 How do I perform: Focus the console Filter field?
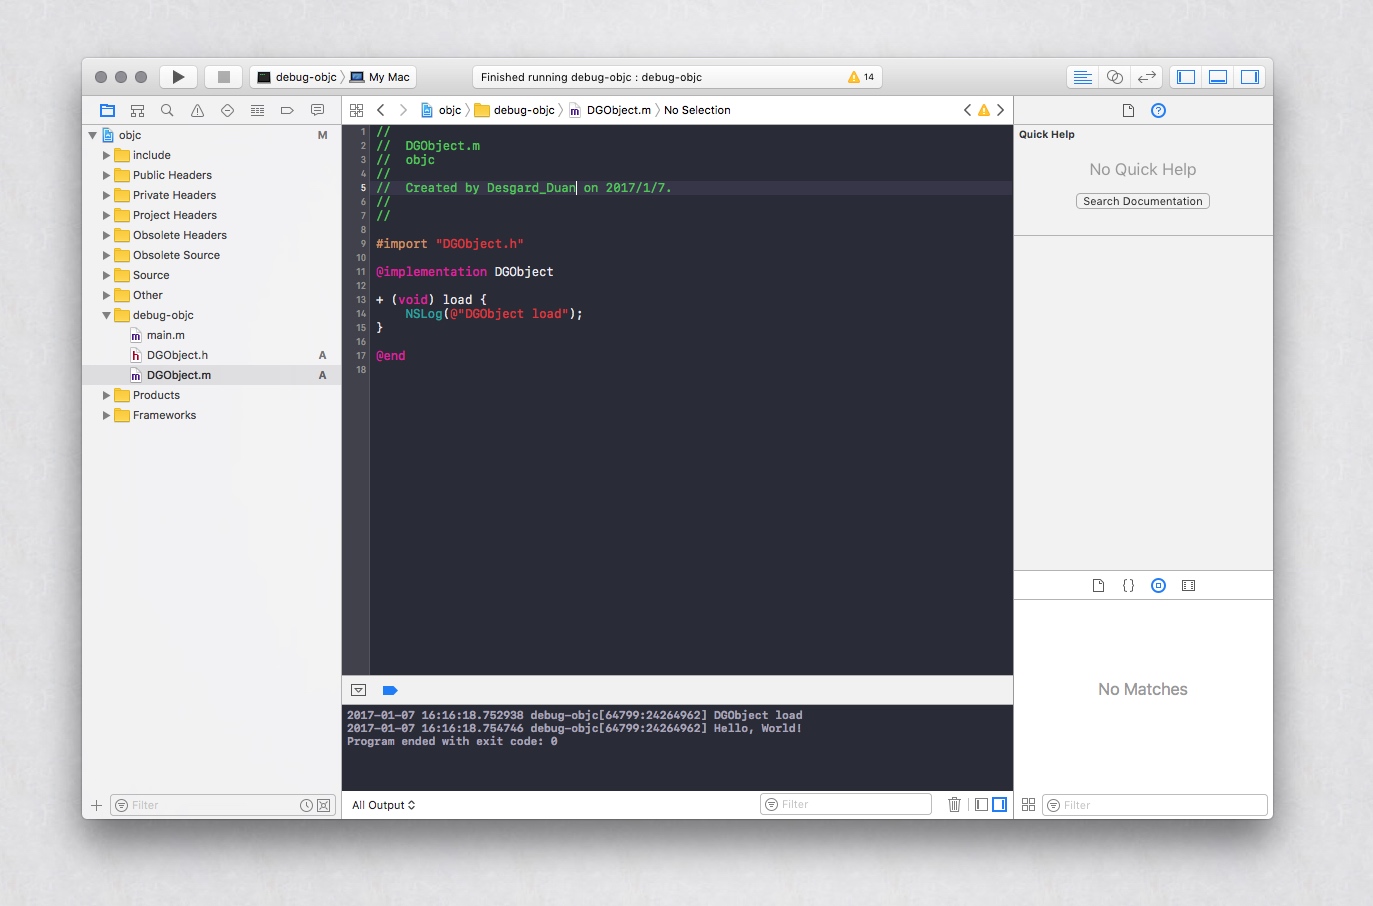846,804
